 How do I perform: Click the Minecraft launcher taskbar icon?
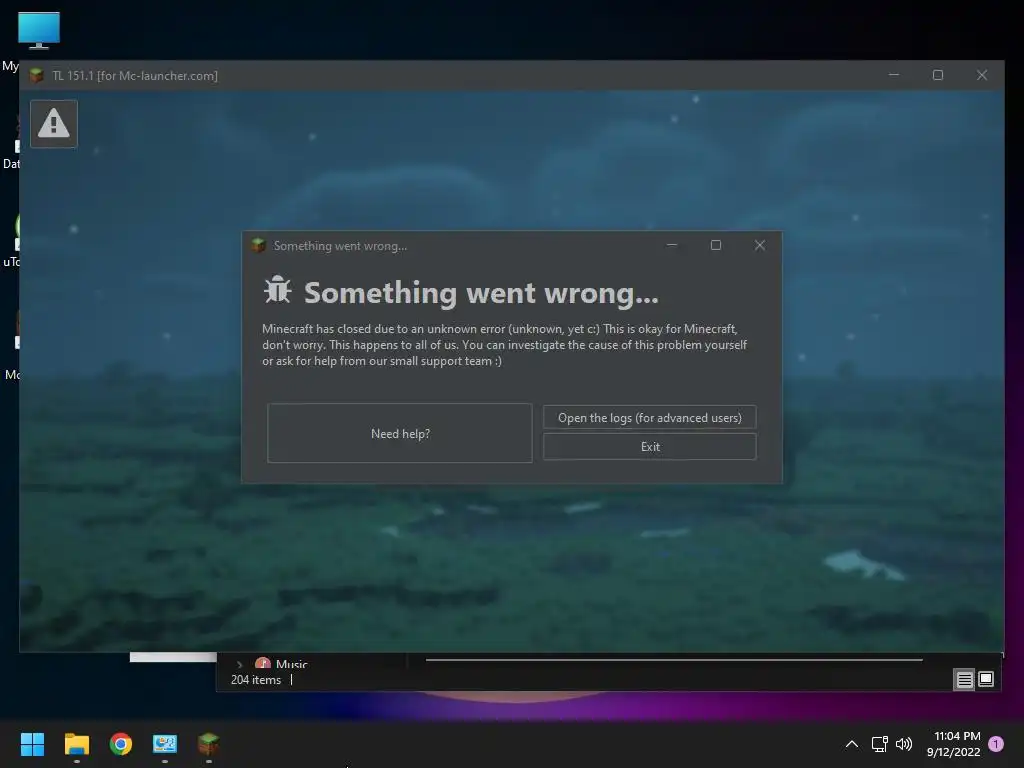click(x=208, y=744)
